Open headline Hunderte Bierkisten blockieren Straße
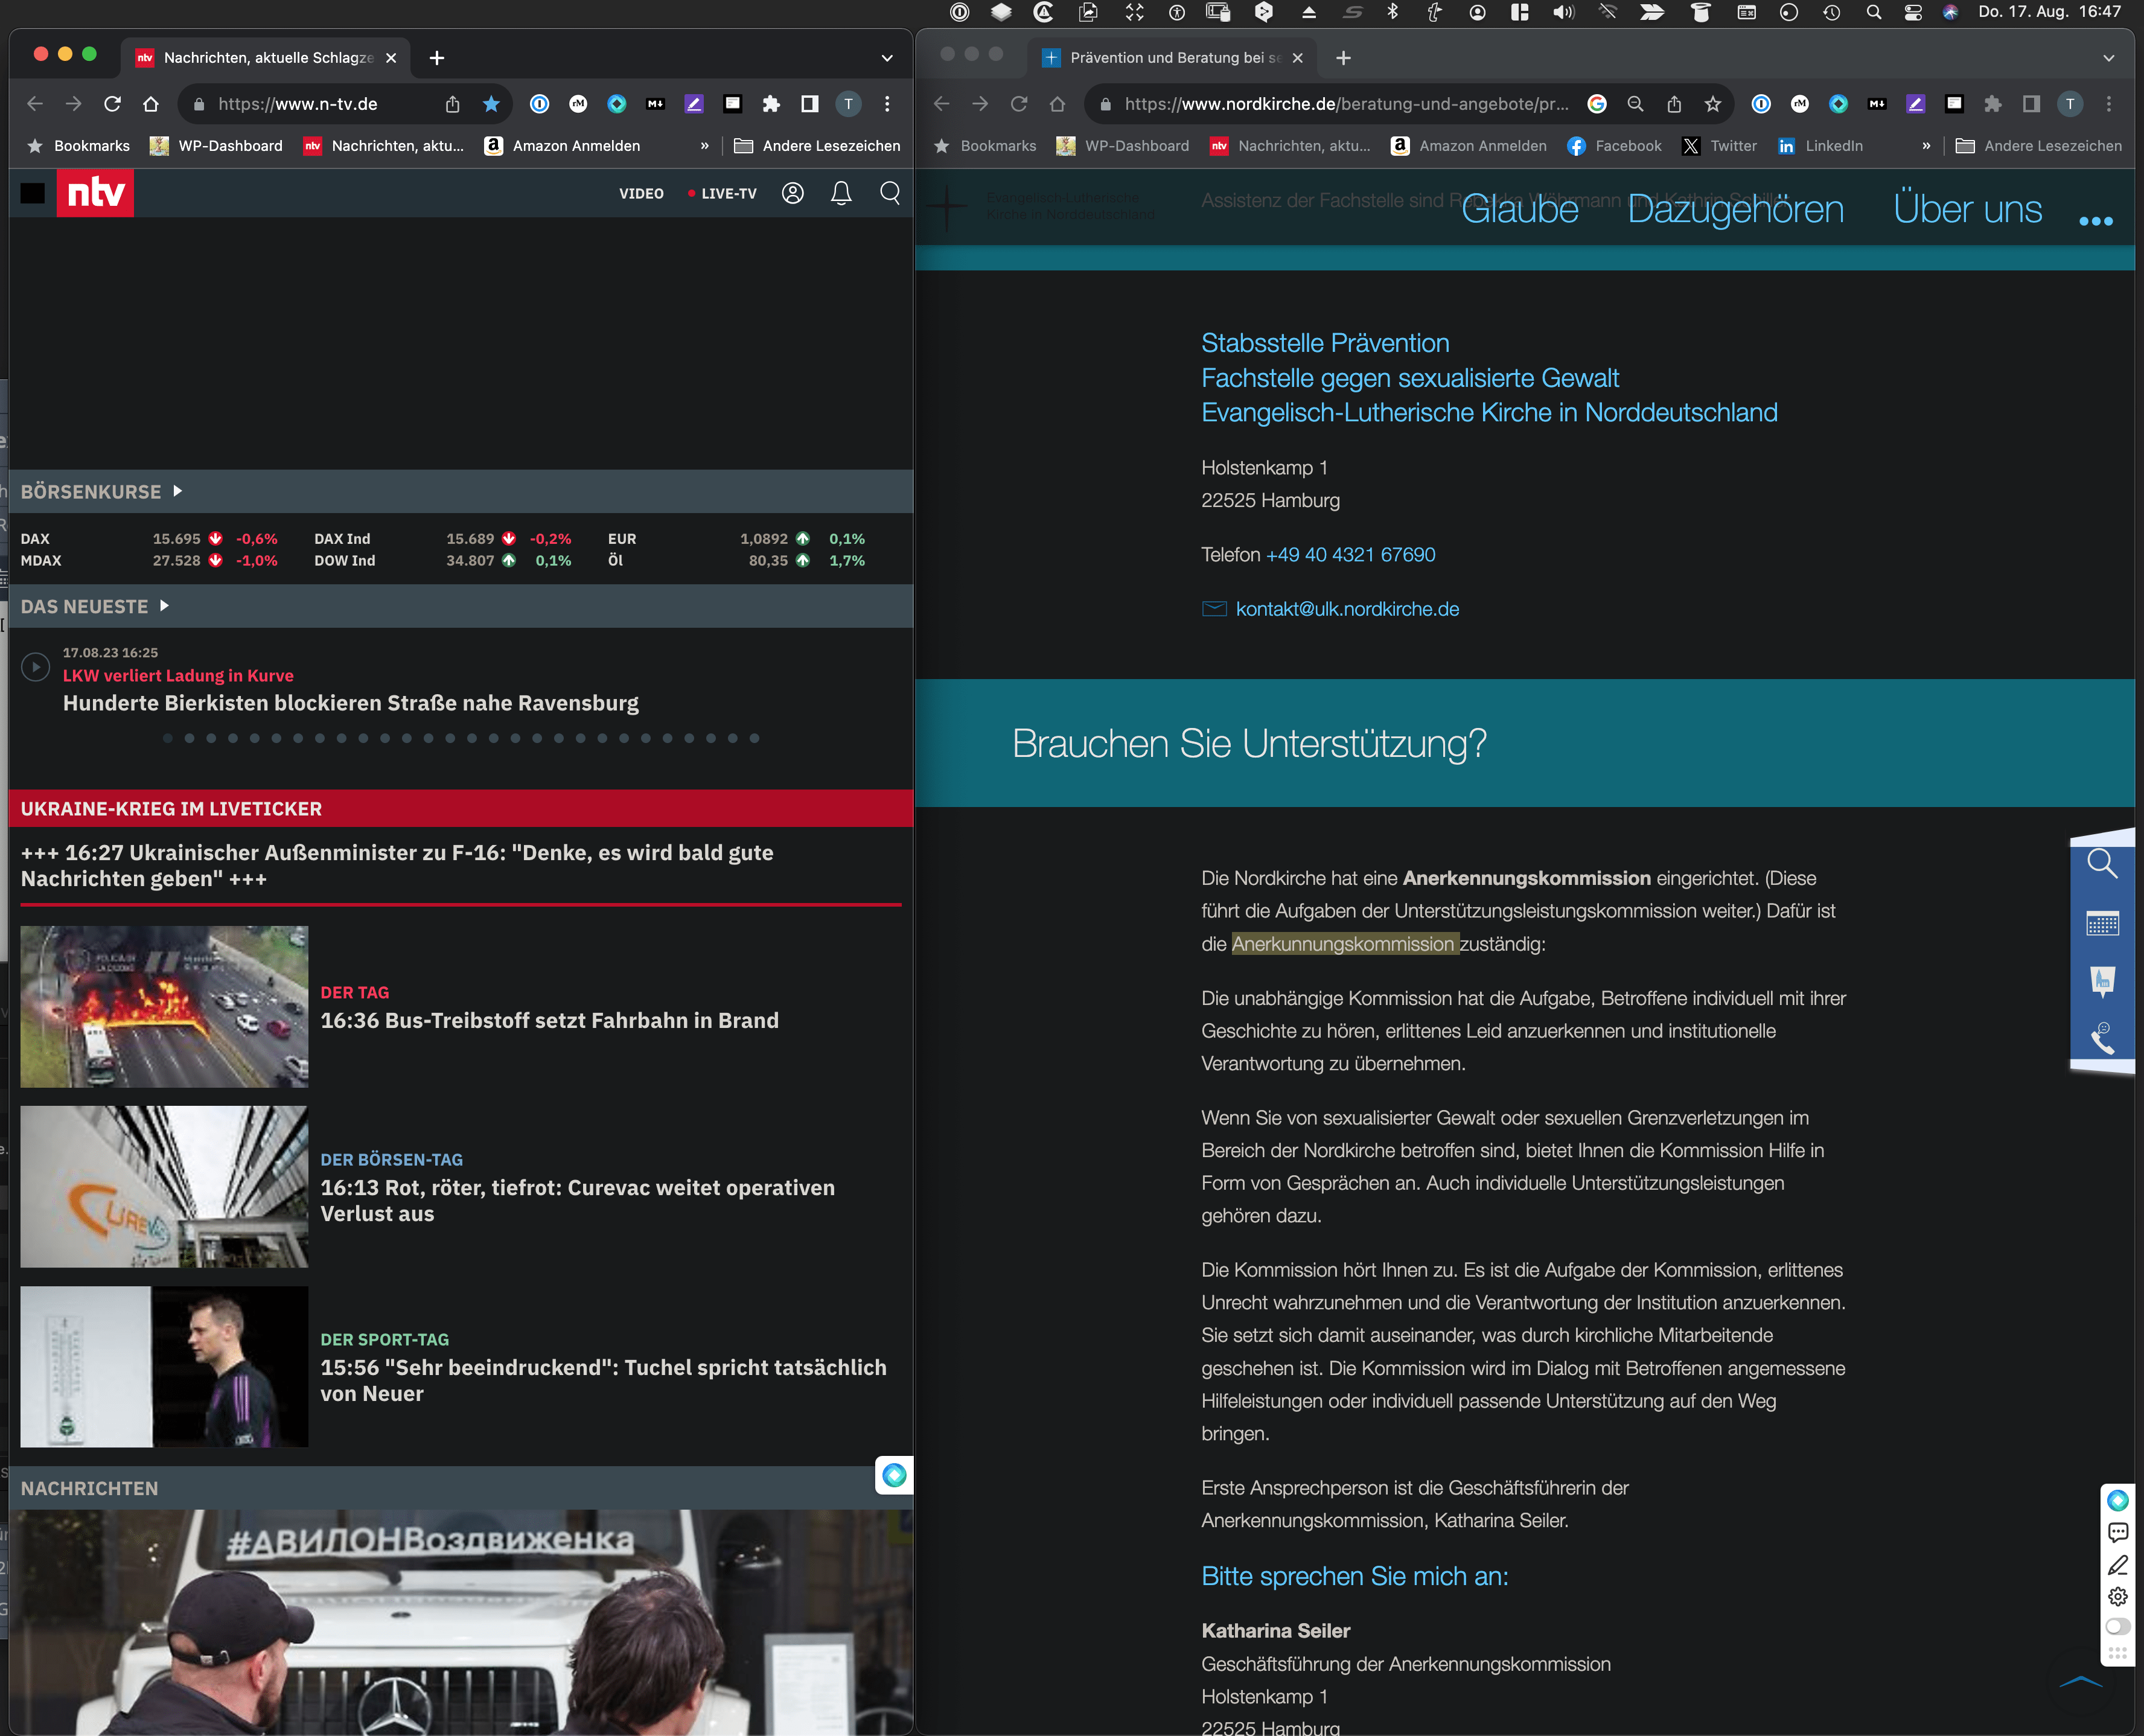 pos(351,703)
